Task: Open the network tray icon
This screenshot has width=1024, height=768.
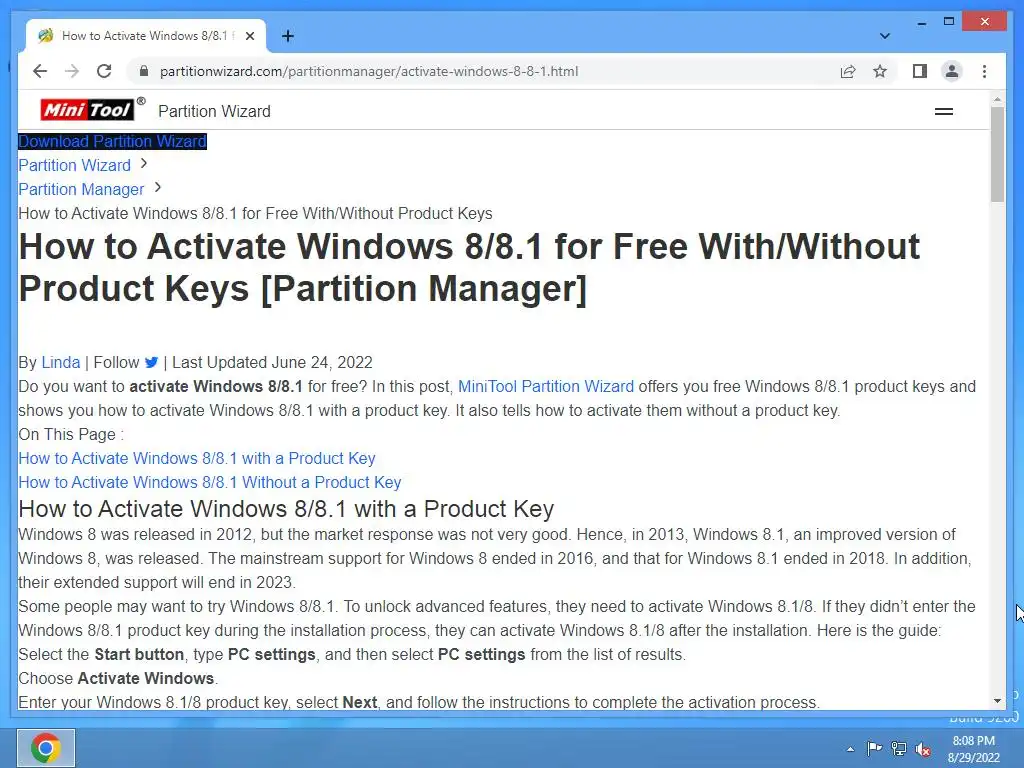Action: (899, 749)
